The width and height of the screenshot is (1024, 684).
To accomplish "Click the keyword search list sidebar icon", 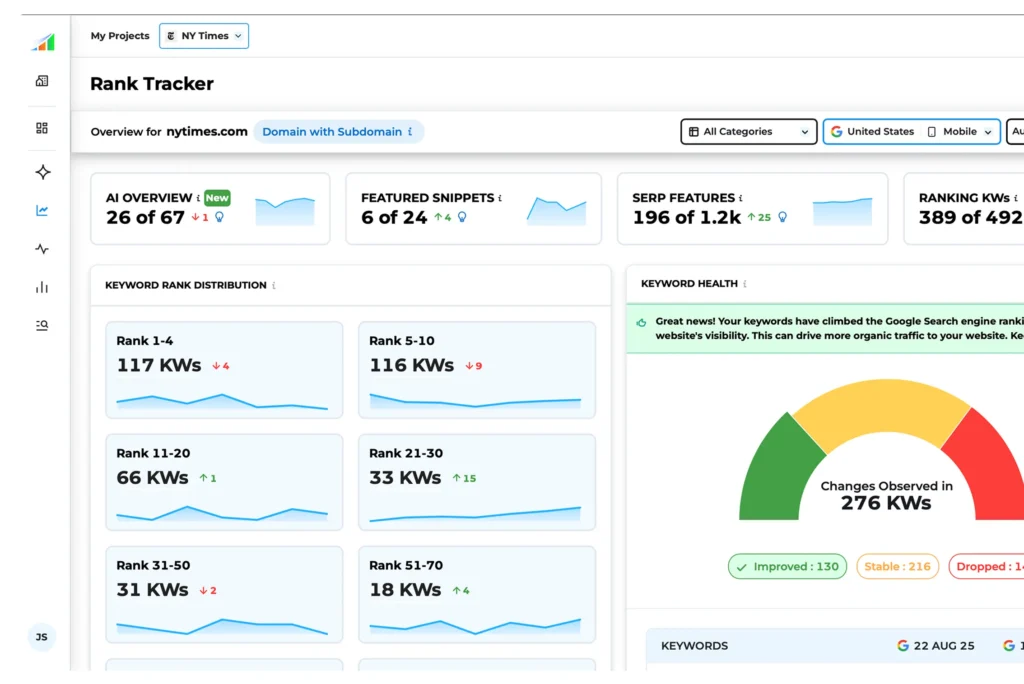I will tap(42, 325).
